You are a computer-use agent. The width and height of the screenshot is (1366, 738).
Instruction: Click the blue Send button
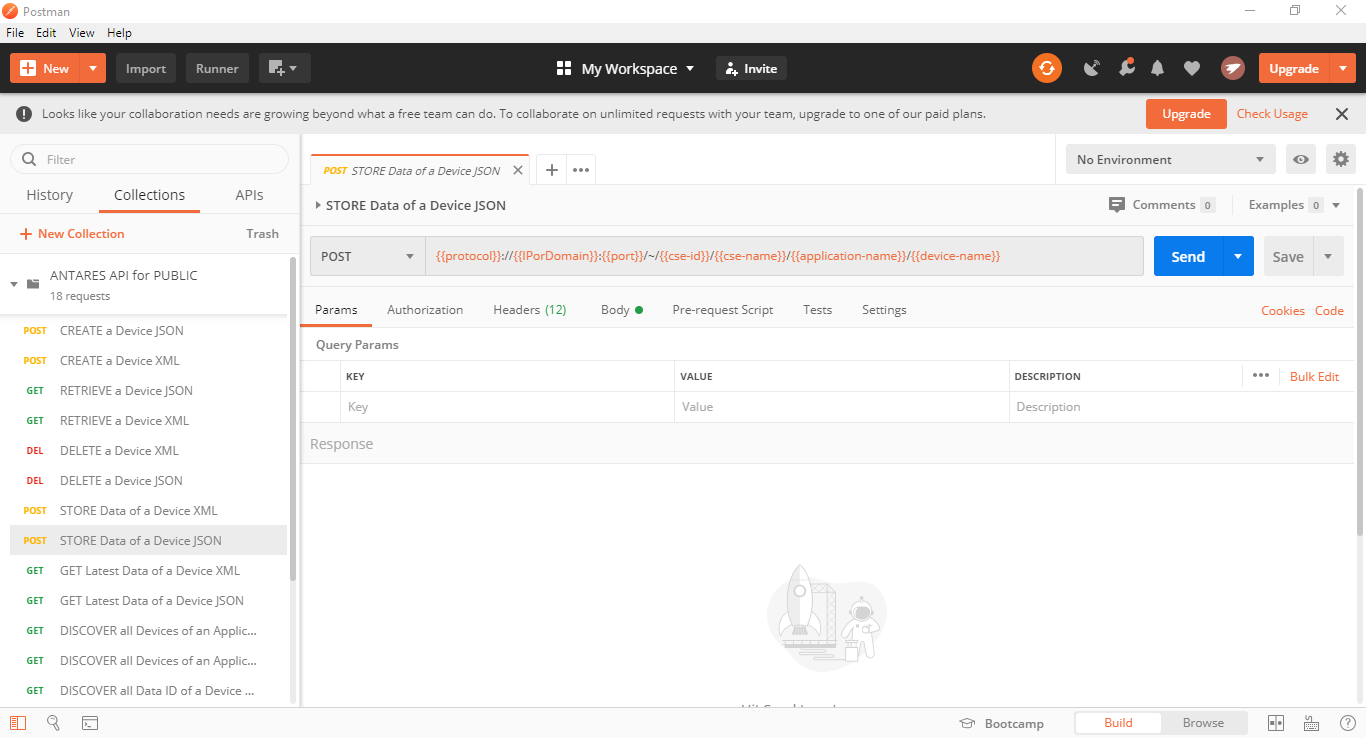pyautogui.click(x=1187, y=256)
